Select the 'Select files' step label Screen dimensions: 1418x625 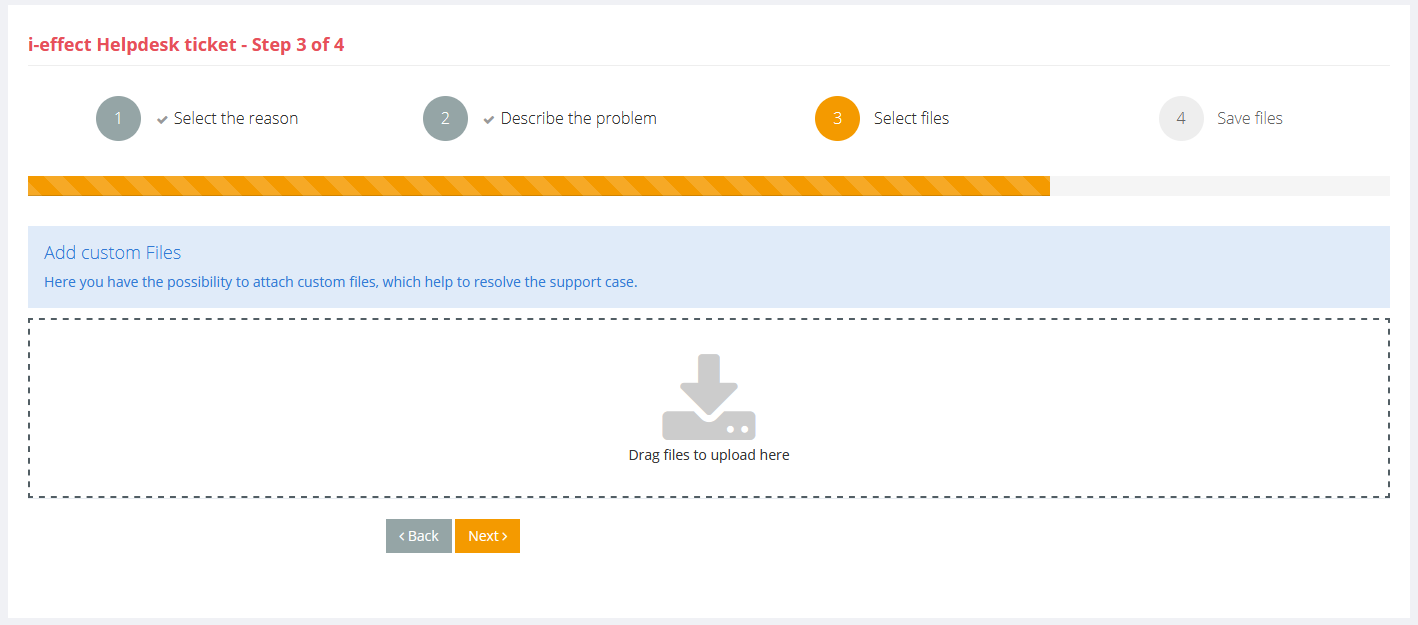(x=911, y=119)
